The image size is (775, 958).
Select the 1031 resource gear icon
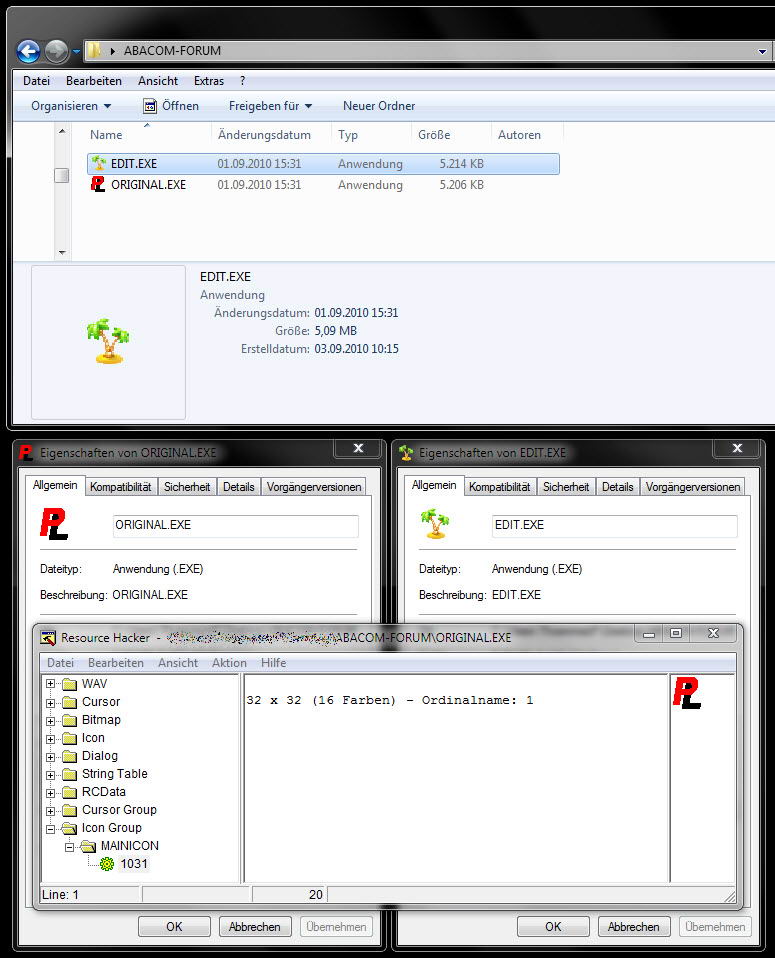tap(107, 864)
